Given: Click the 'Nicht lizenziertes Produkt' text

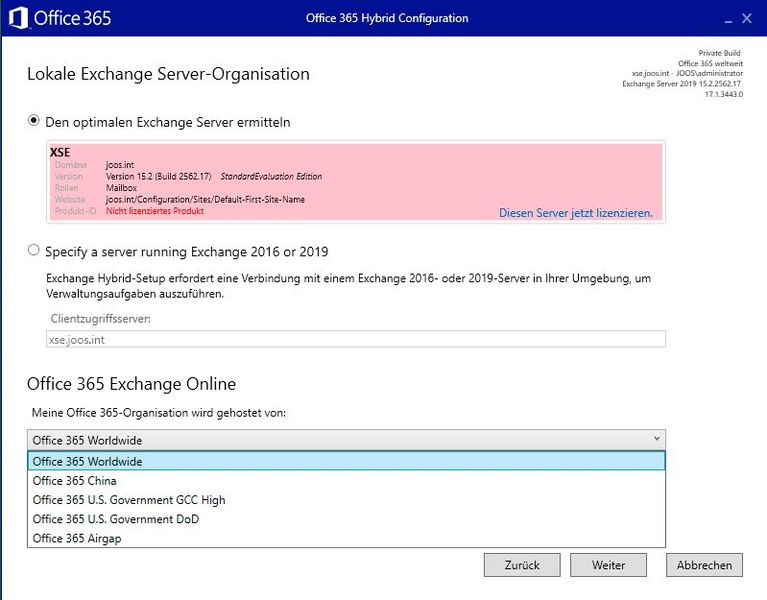Looking at the screenshot, I should 155,211.
